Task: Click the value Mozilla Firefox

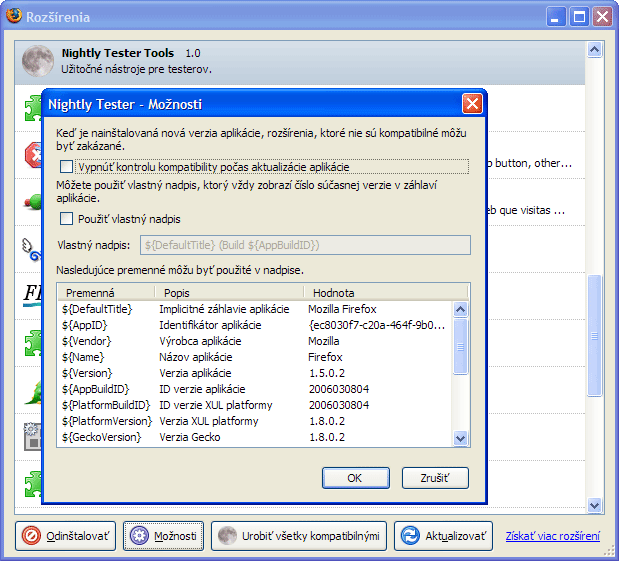Action: pos(342,309)
